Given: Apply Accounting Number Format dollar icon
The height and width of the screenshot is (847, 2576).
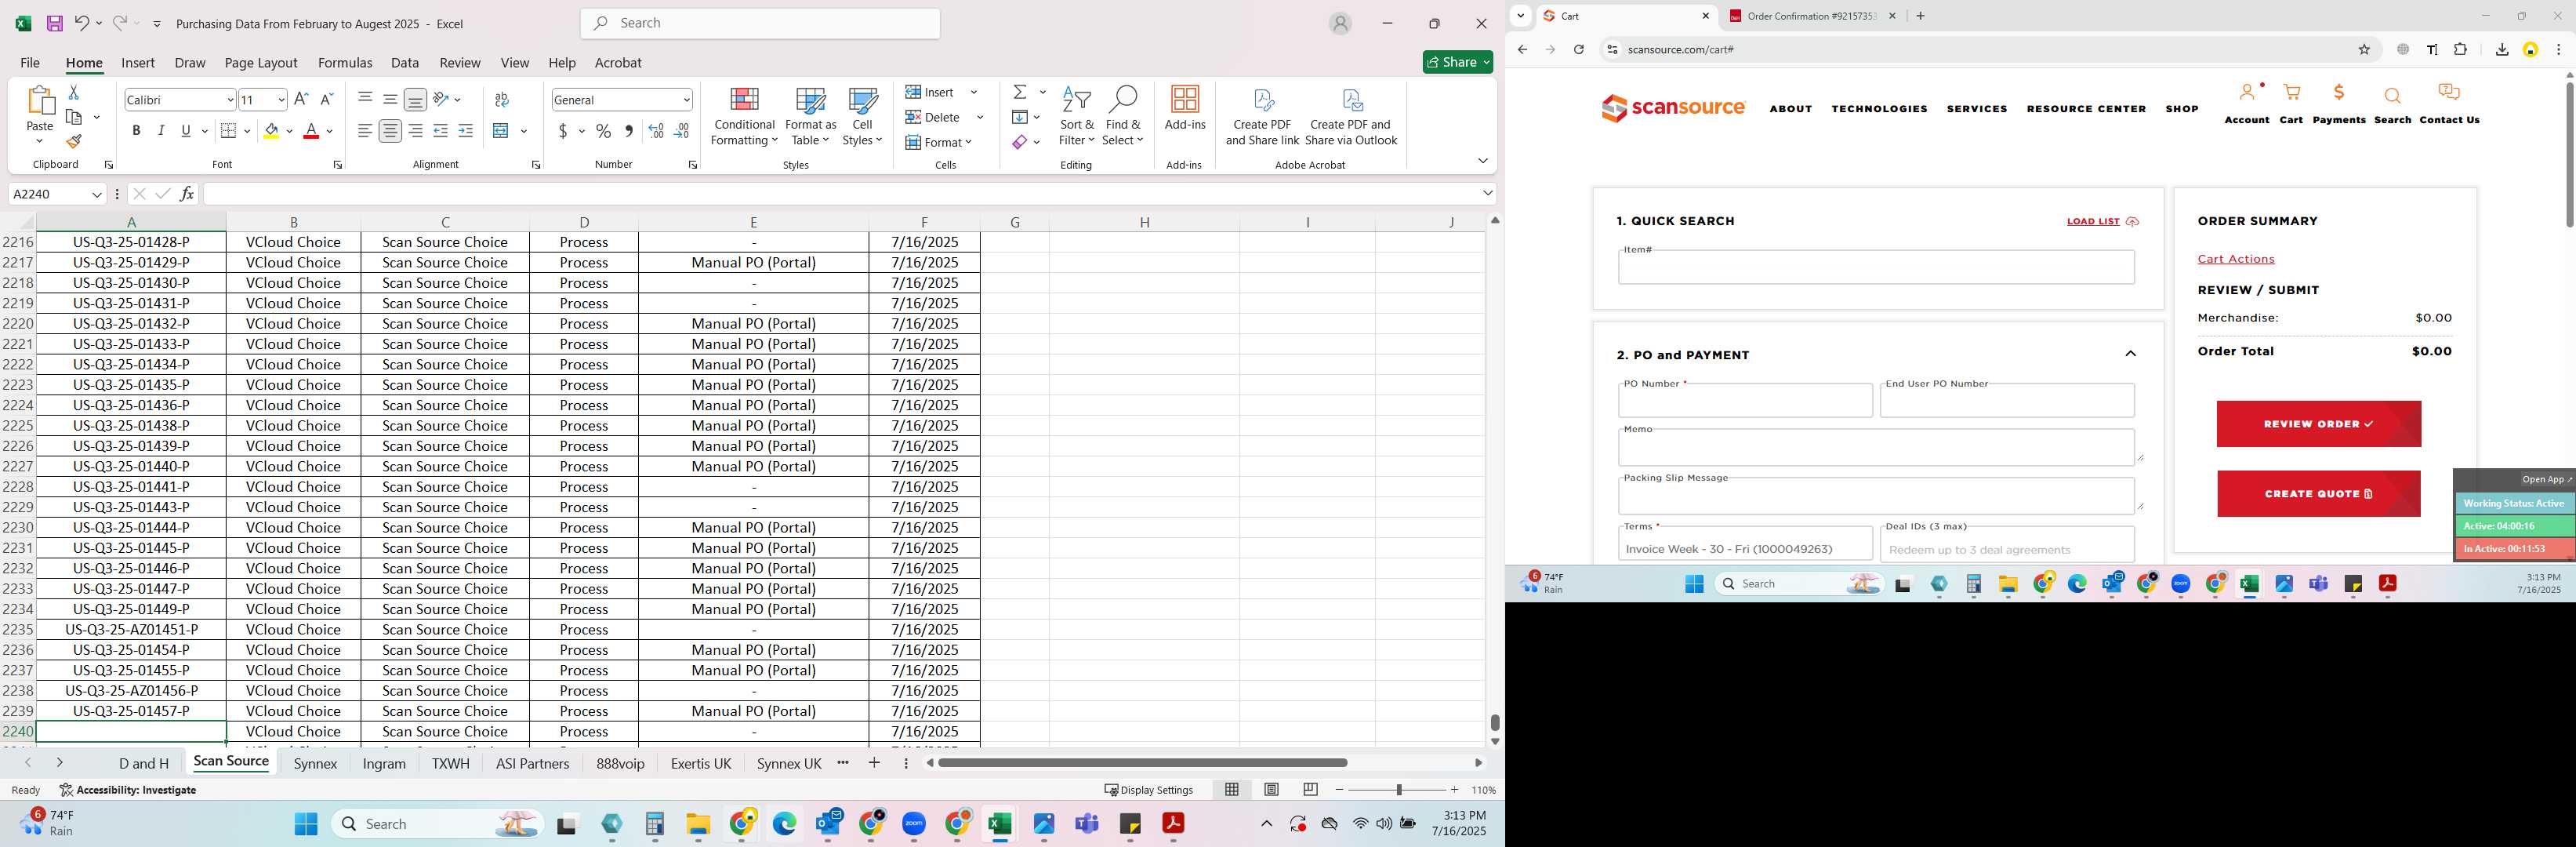Looking at the screenshot, I should click(x=564, y=131).
